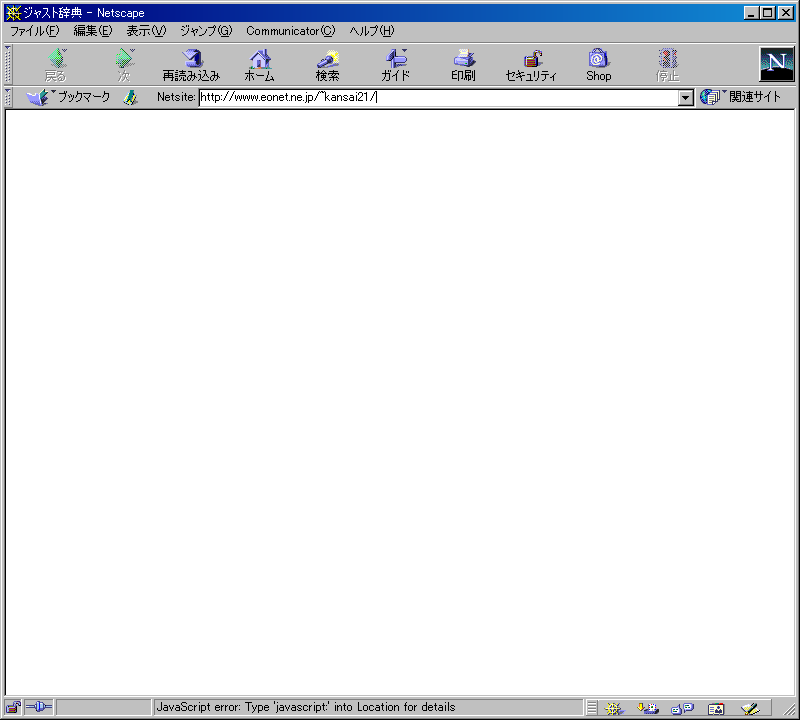Open the ガイド guide button
The height and width of the screenshot is (720, 800).
click(x=396, y=65)
